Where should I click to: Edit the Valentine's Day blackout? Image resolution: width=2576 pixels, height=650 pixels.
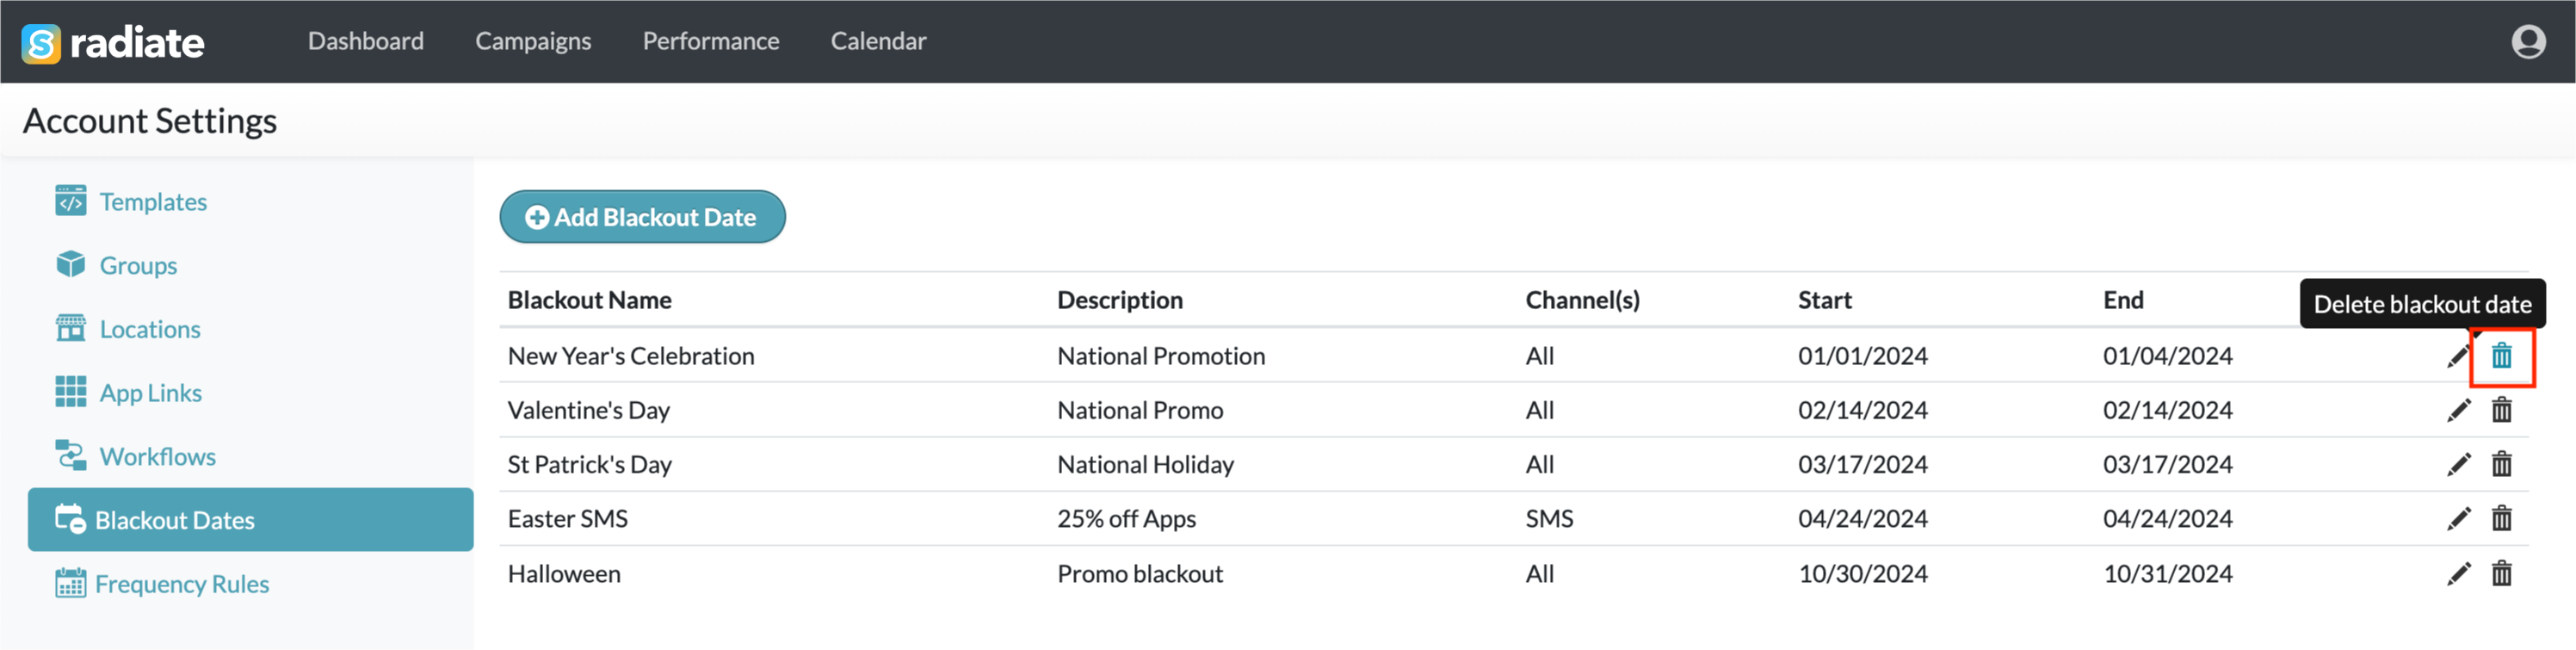point(2458,410)
